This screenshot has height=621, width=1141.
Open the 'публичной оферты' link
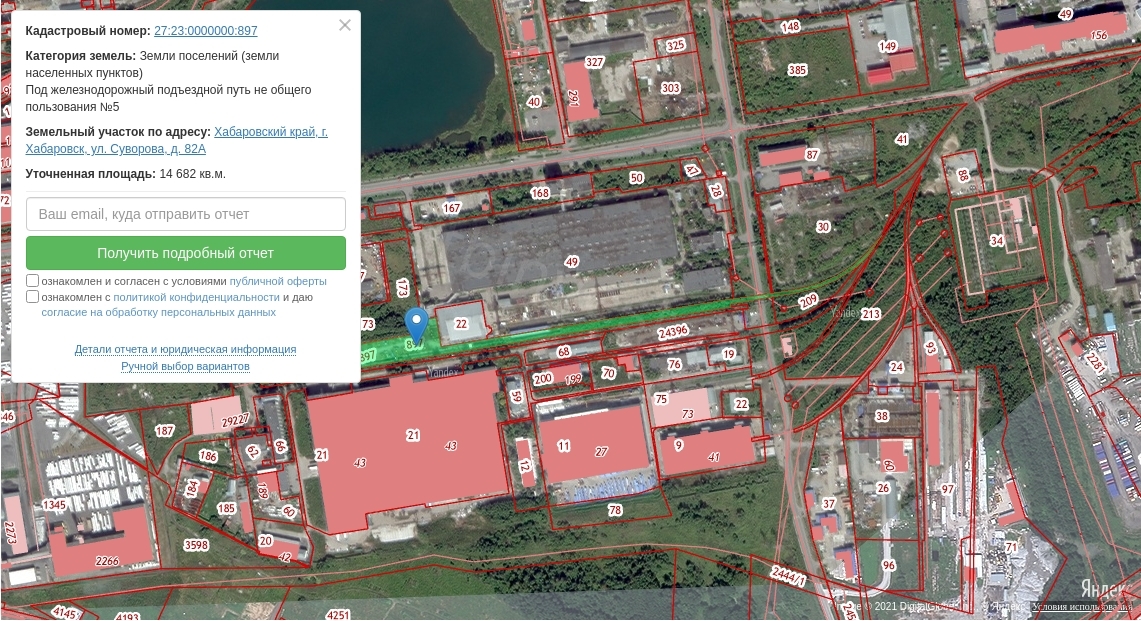pos(278,281)
